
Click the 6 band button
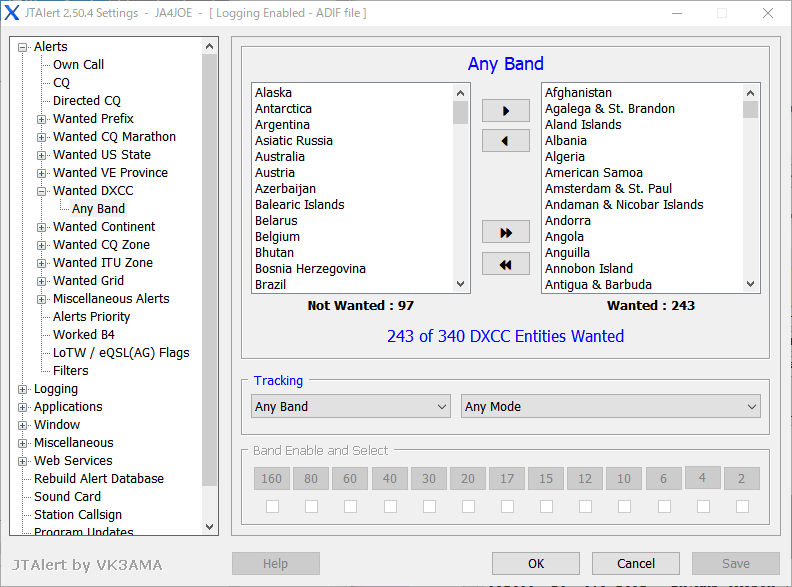663,478
